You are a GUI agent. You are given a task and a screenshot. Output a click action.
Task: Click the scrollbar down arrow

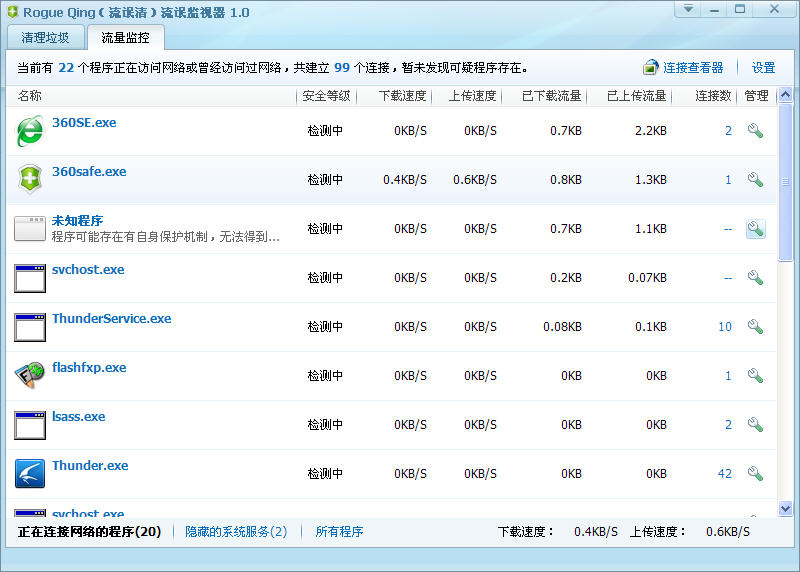785,508
